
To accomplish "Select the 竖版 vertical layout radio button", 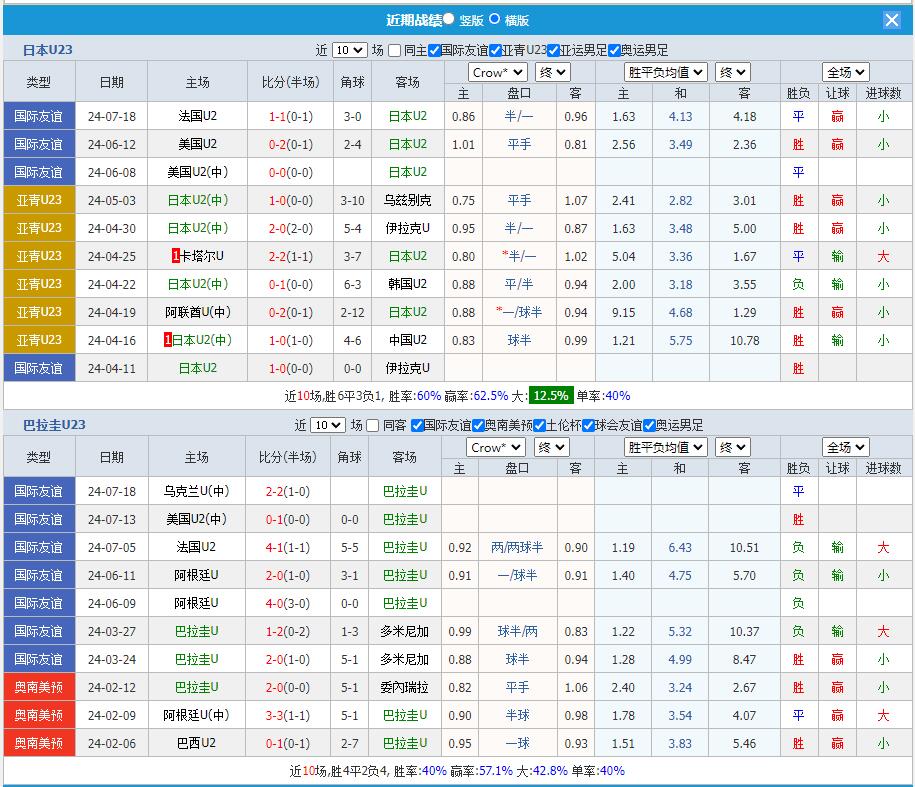I will tap(448, 19).
